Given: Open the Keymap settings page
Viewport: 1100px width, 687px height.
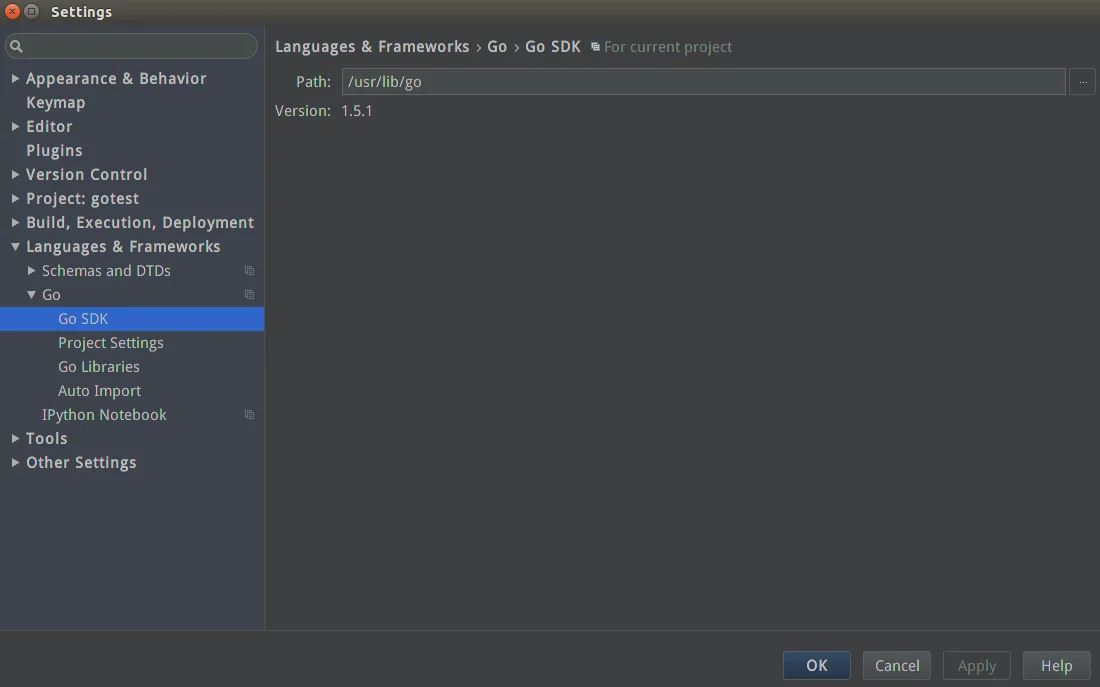Looking at the screenshot, I should click(56, 102).
